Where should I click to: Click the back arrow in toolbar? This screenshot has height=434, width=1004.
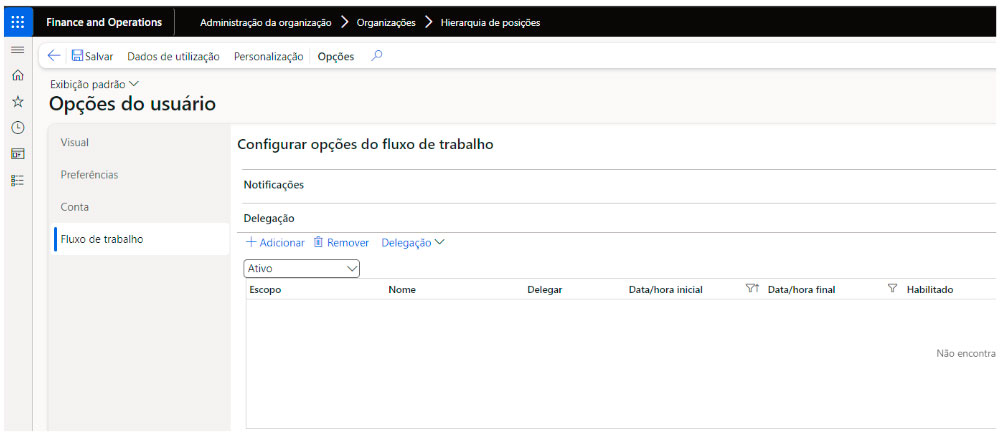tap(54, 57)
